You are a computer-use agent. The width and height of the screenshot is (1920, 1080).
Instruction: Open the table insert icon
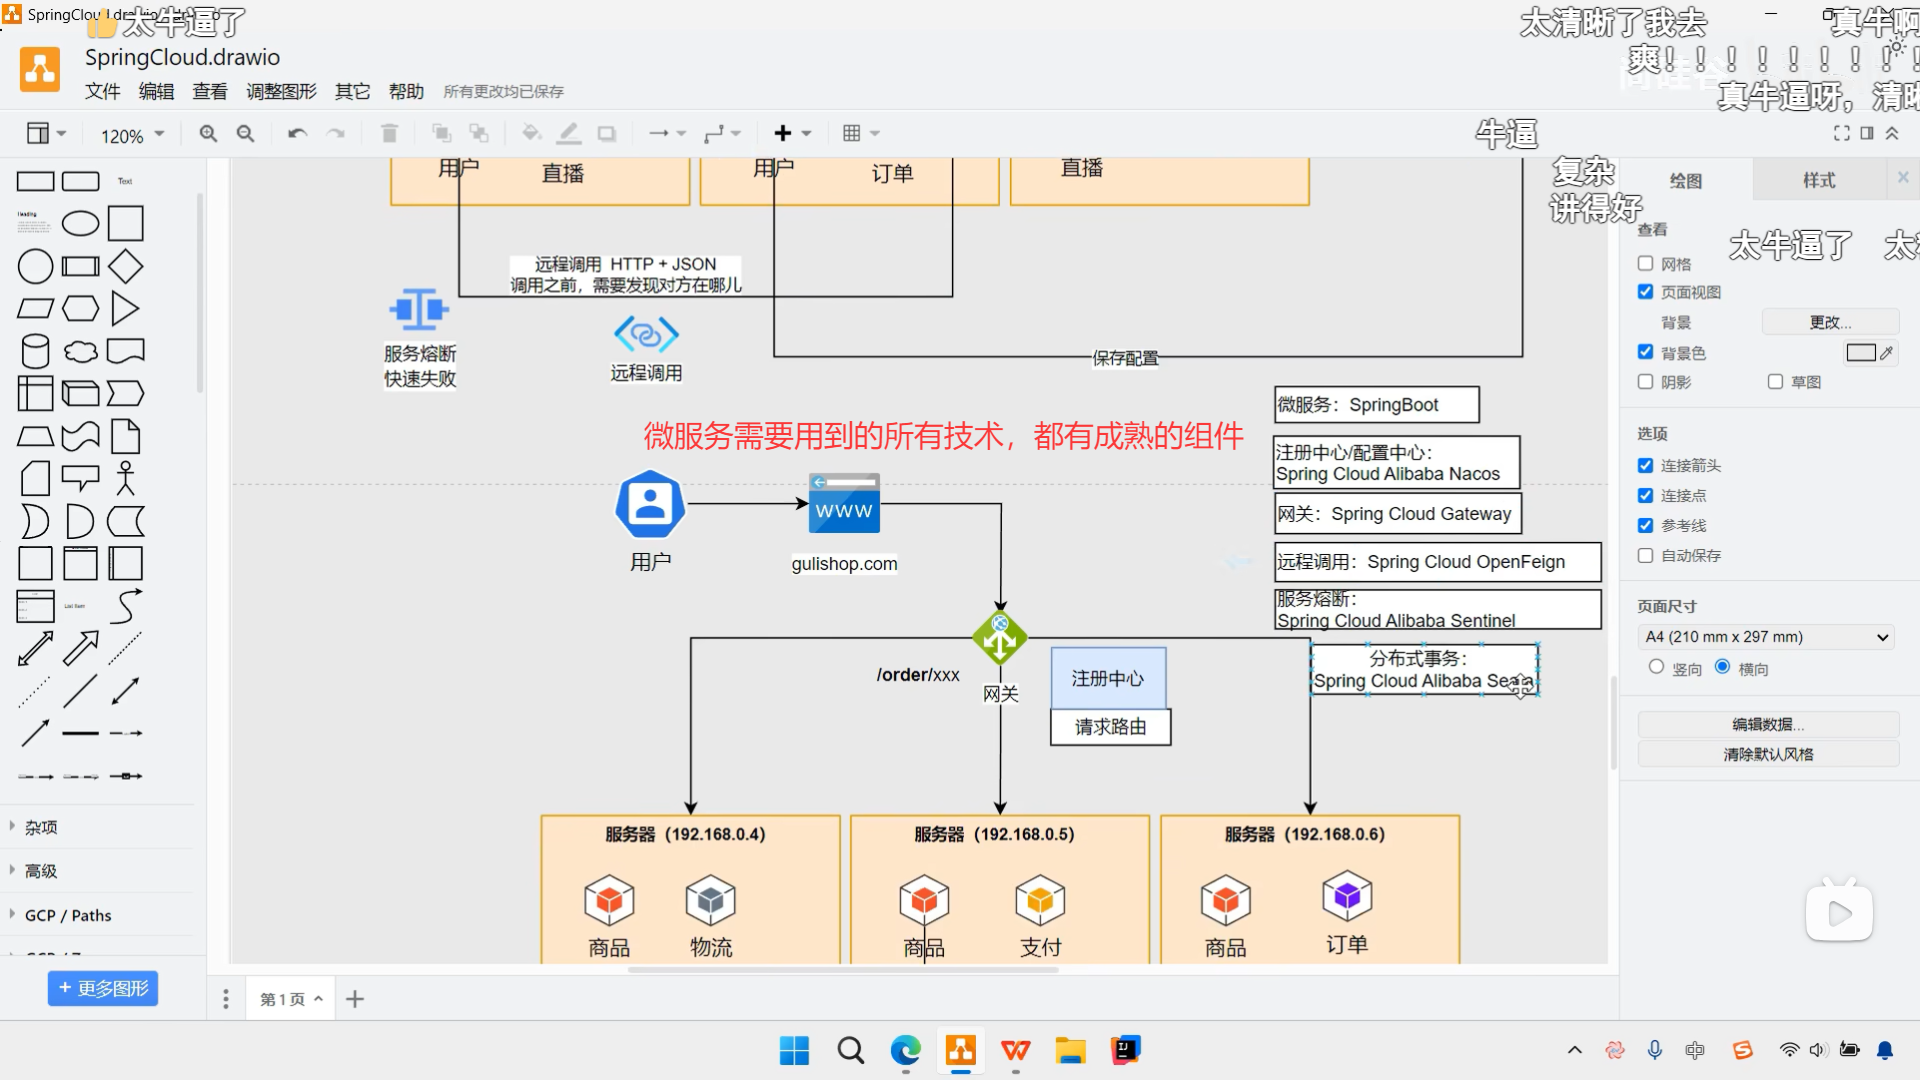click(x=852, y=132)
